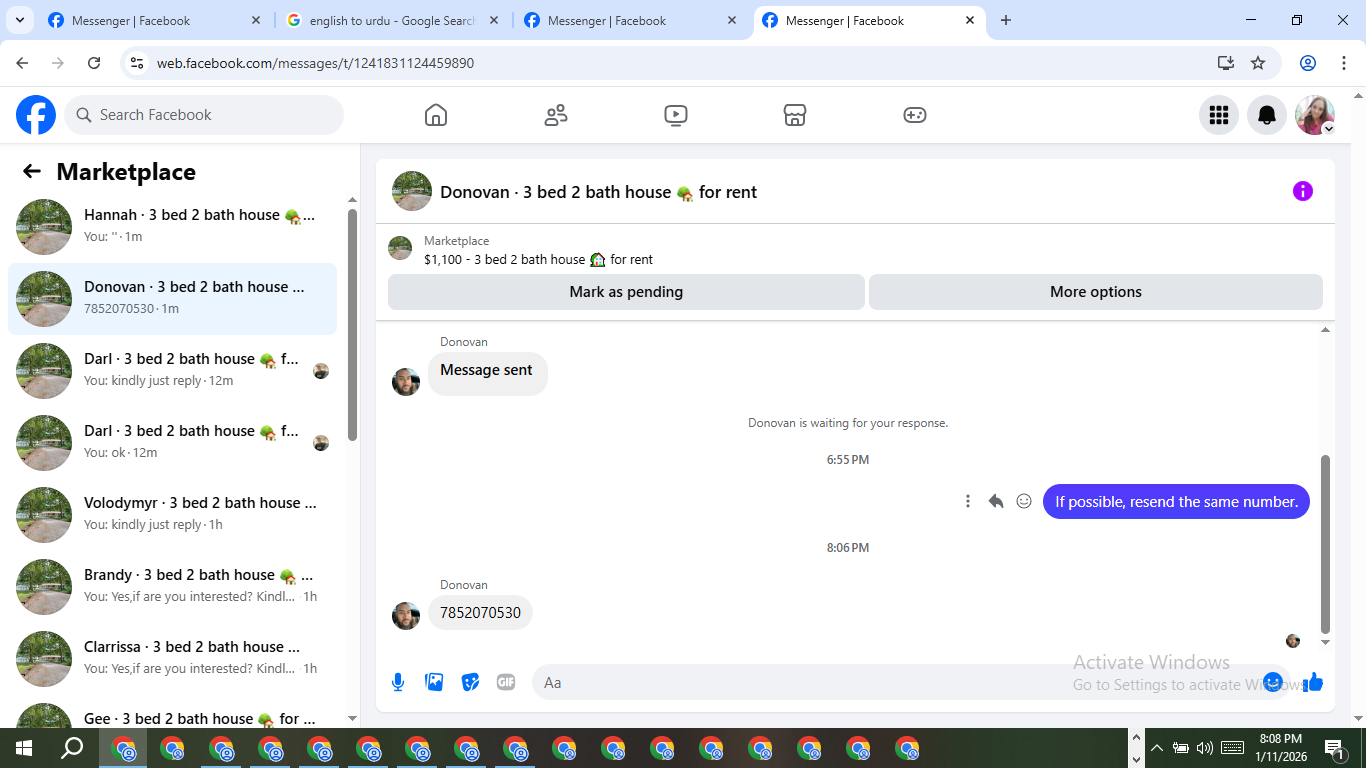Open the Windows Start menu
Image resolution: width=1366 pixels, height=768 pixels.
pyautogui.click(x=24, y=748)
